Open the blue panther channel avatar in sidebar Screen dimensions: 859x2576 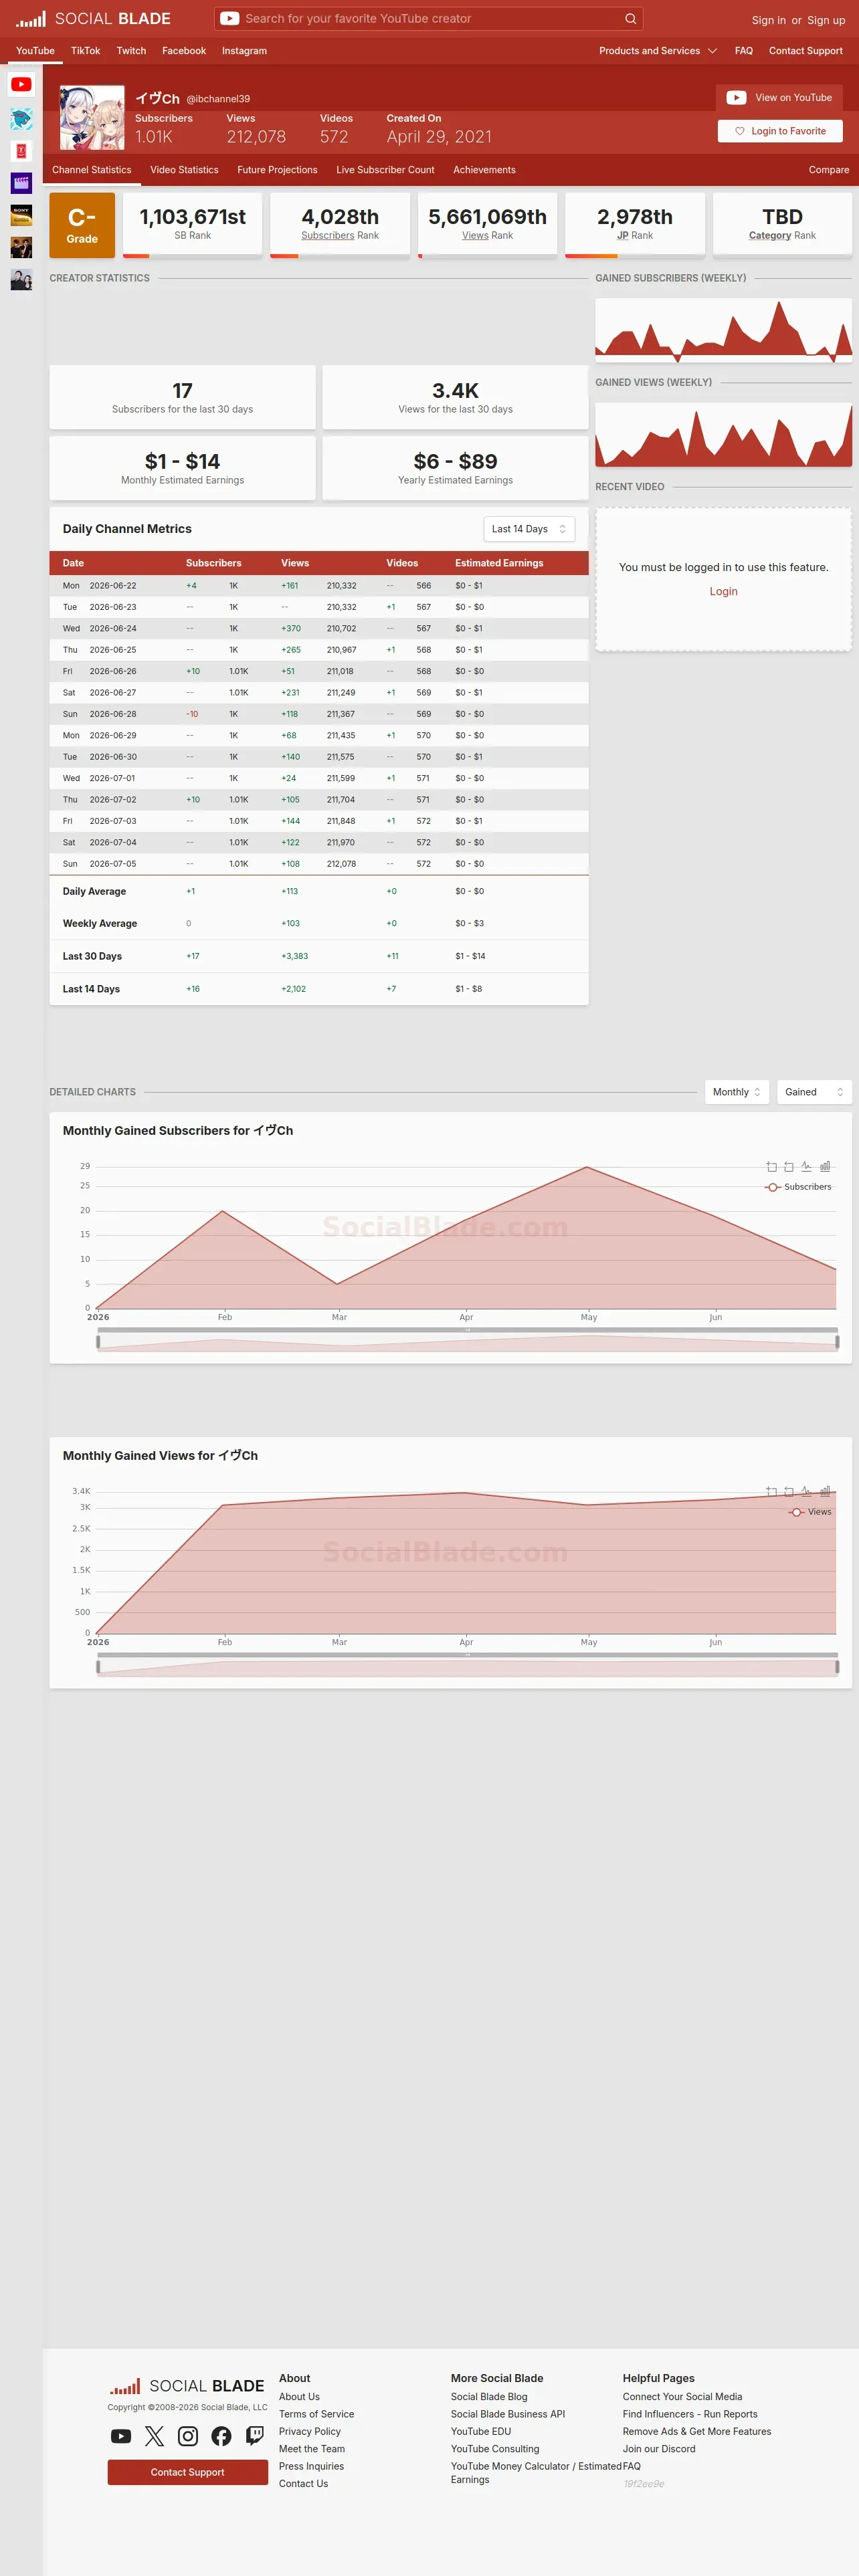(21, 119)
